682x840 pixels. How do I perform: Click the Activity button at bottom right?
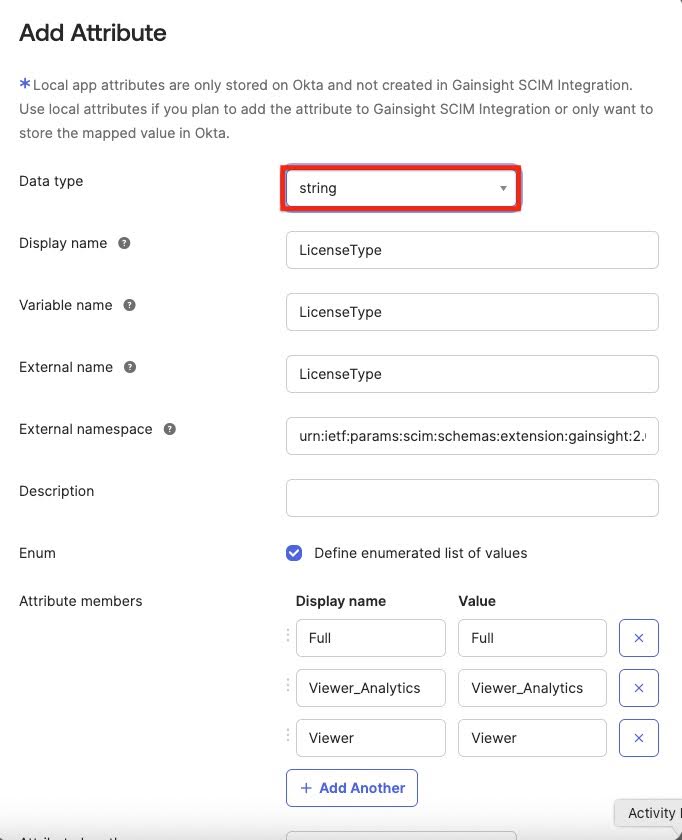pos(650,812)
